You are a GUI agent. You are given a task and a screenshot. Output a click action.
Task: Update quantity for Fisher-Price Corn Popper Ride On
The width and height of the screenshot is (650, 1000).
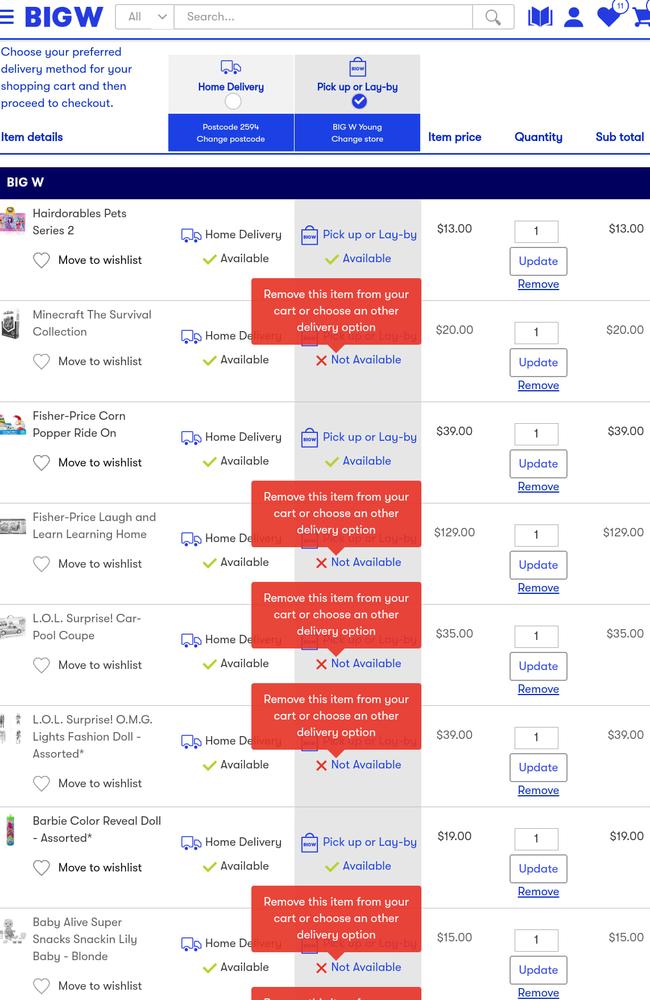[538, 464]
